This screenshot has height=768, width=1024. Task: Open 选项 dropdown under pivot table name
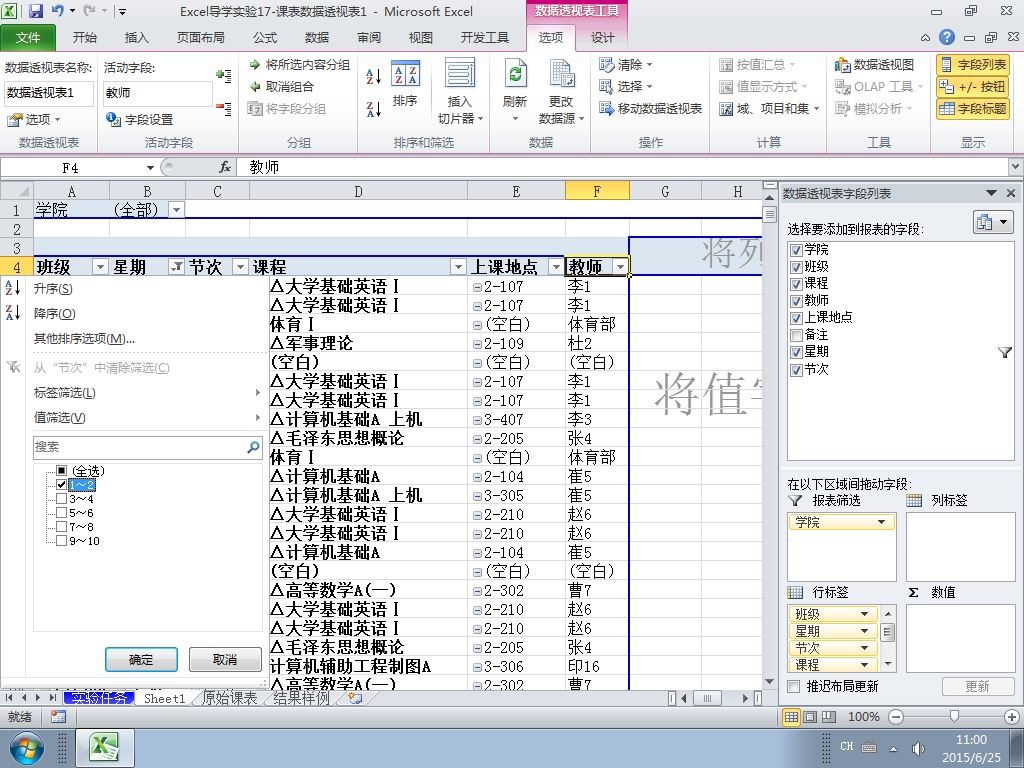33,120
